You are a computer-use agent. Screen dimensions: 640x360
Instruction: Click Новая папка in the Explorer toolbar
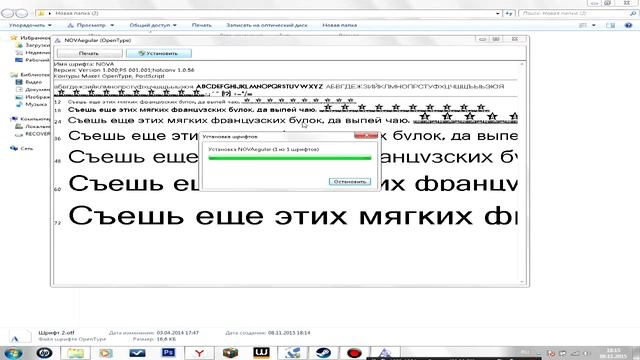tap(340, 25)
